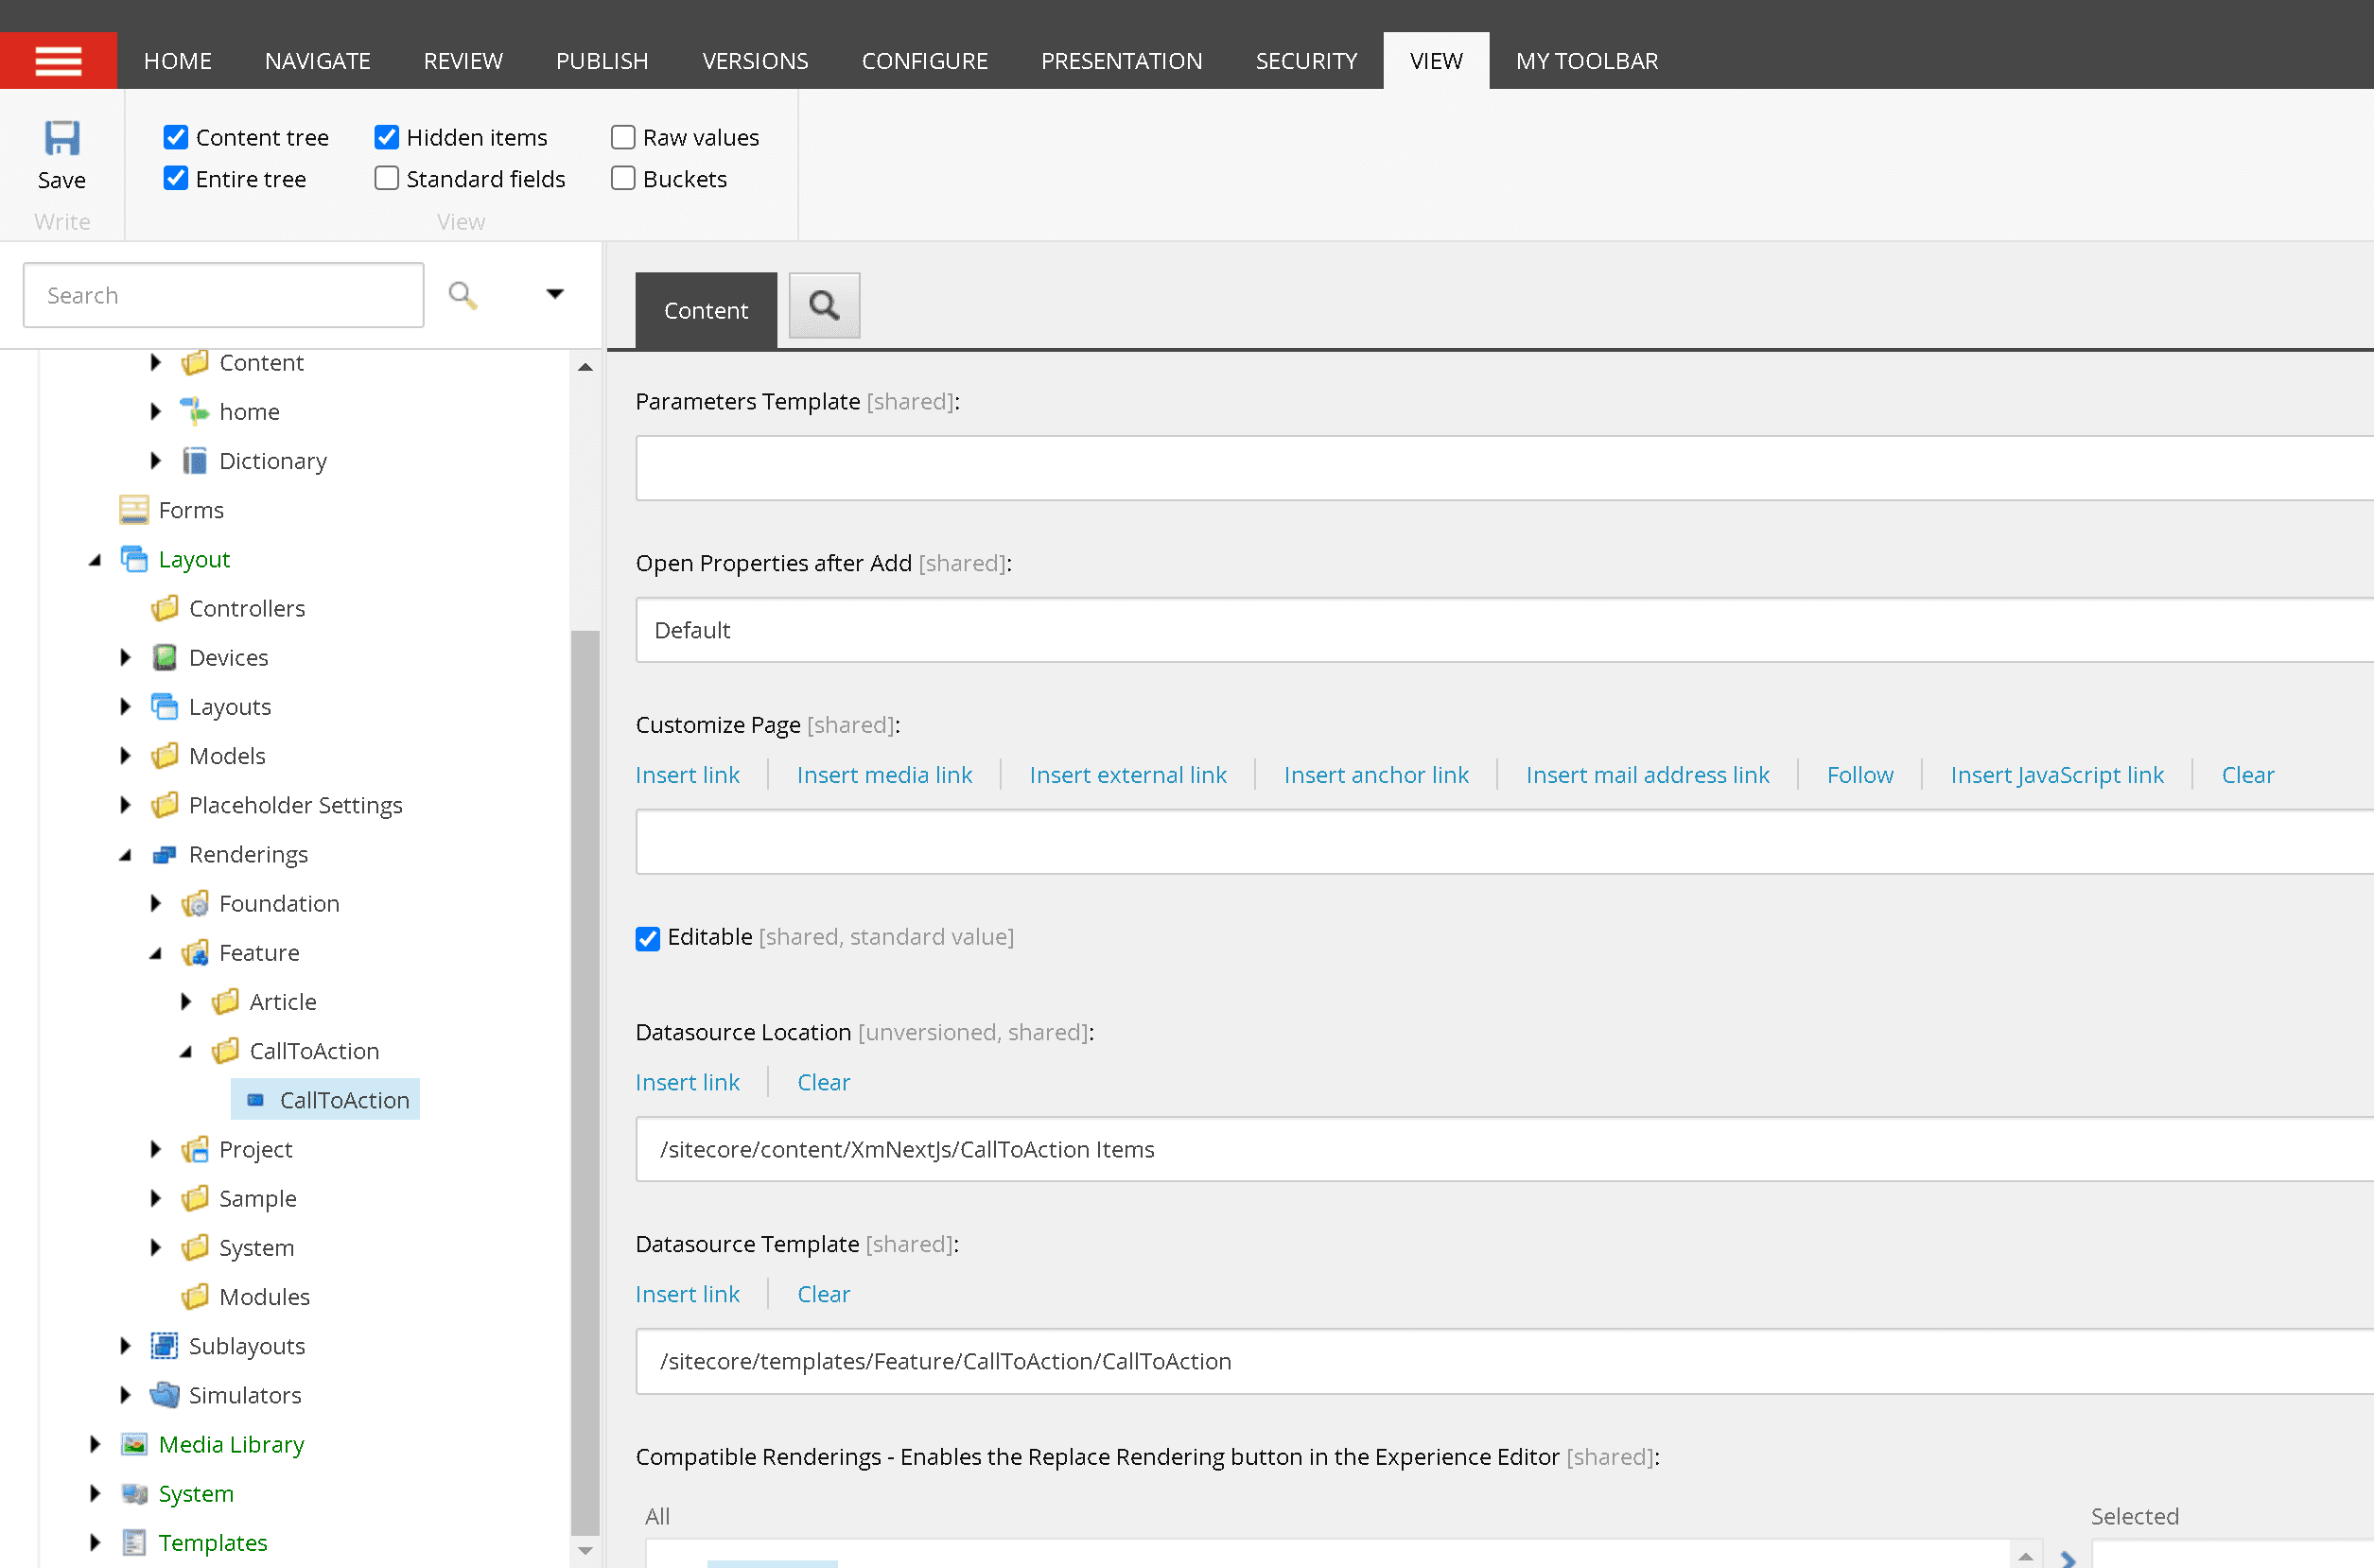
Task: Click the search icon next to Content tab
Action: [x=822, y=308]
